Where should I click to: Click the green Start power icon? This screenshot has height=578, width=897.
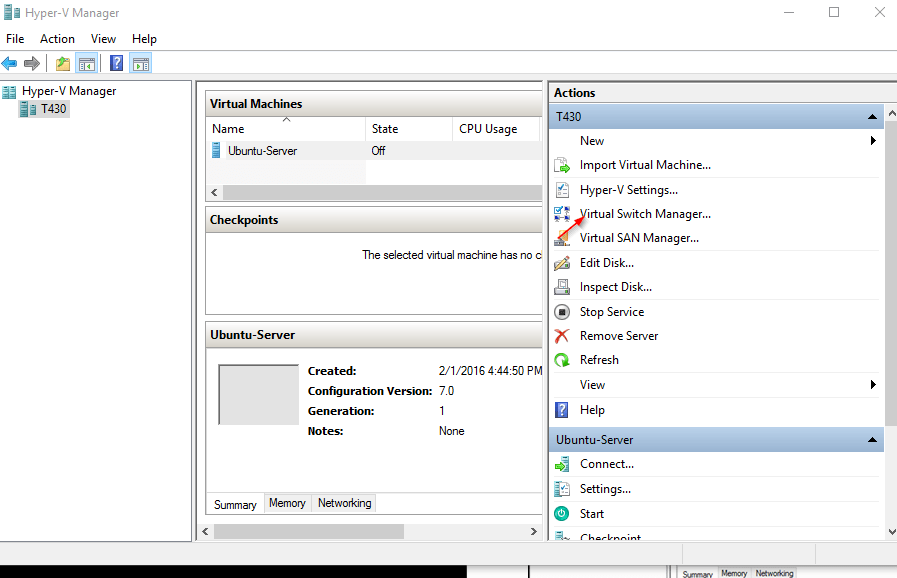[x=562, y=514]
